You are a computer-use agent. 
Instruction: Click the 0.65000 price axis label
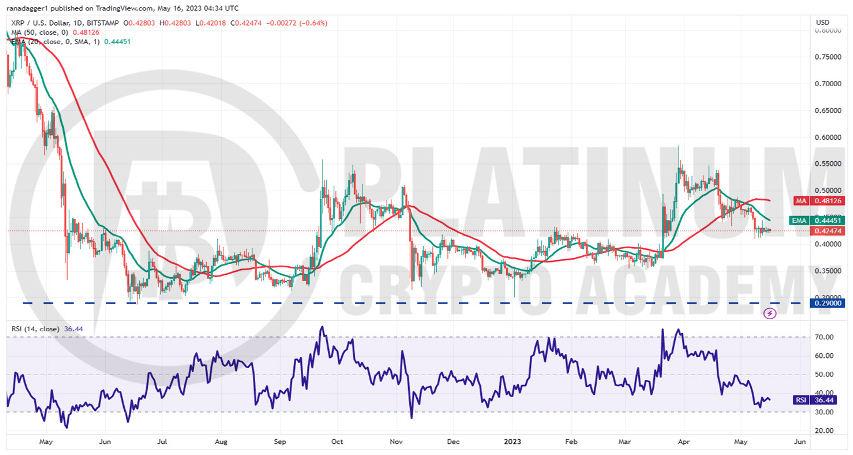[x=827, y=110]
